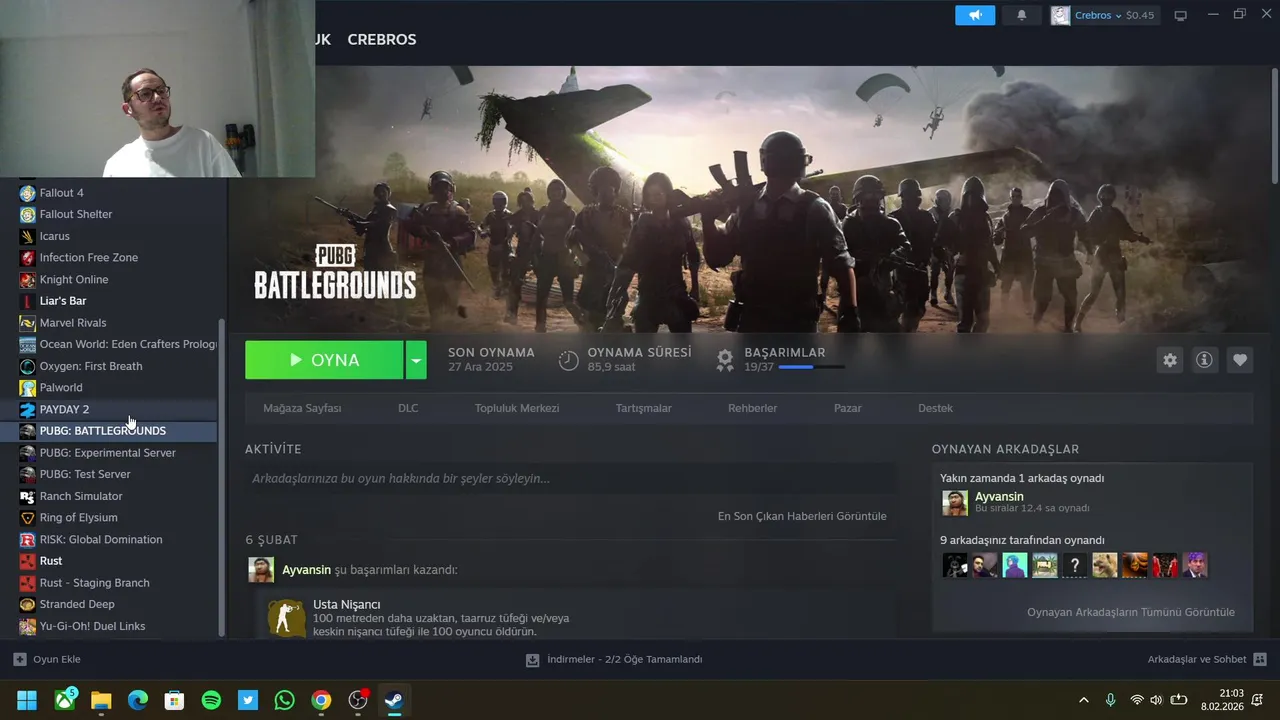Open the notifications bell icon

click(x=1021, y=15)
